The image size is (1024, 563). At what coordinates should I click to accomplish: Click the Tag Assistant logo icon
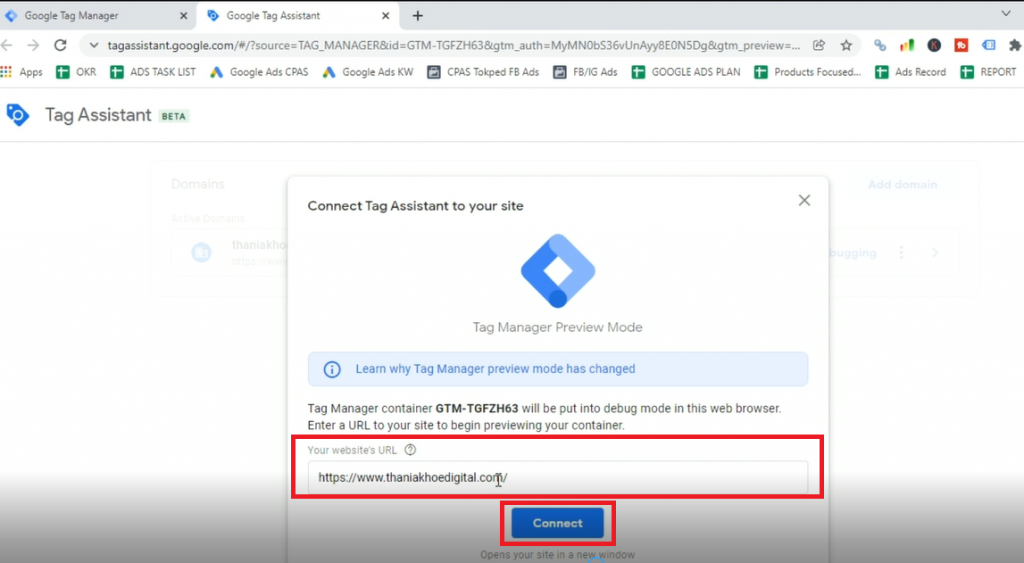click(18, 115)
